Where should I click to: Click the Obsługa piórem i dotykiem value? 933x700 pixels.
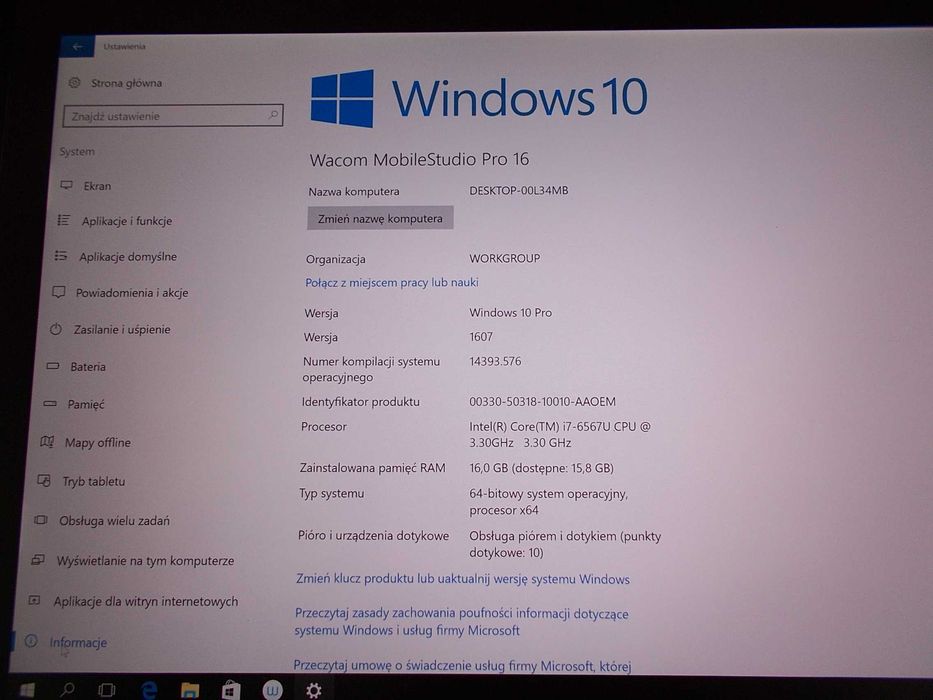tap(565, 544)
